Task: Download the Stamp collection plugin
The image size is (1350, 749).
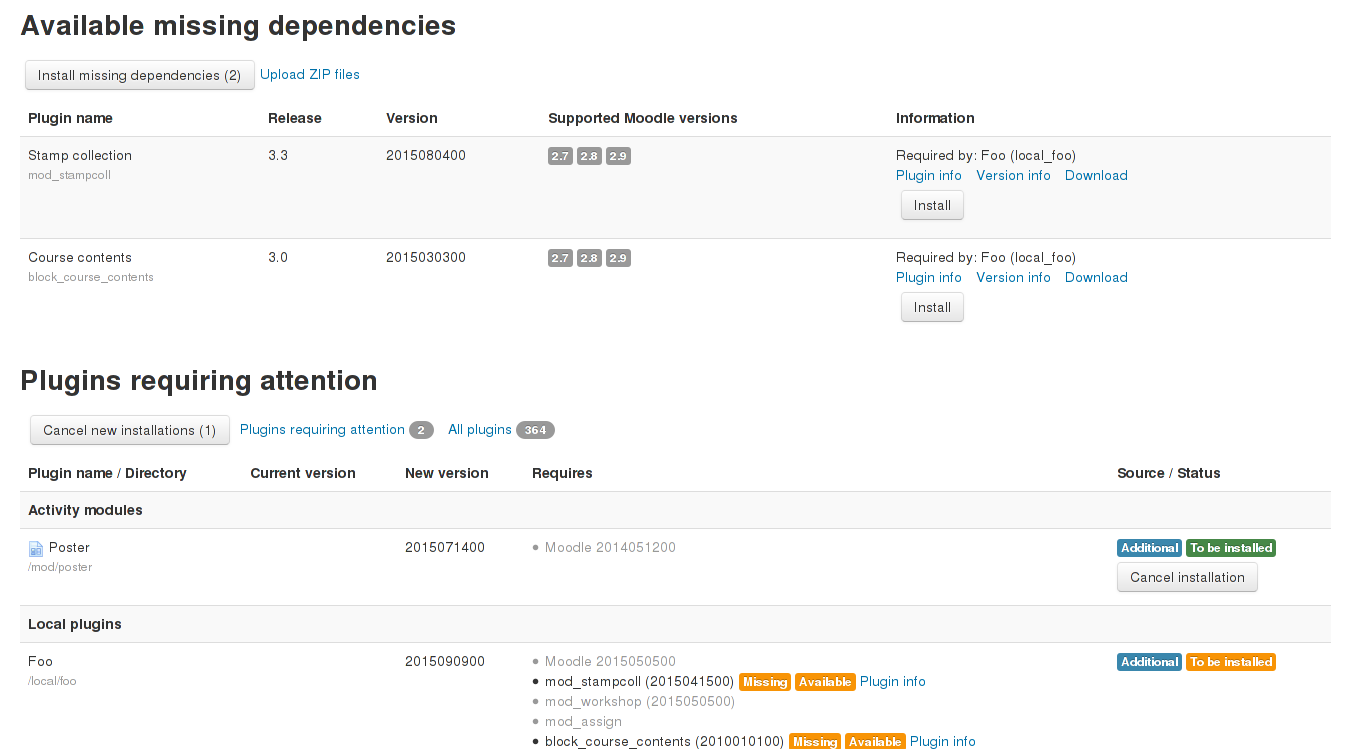Action: (x=1096, y=175)
